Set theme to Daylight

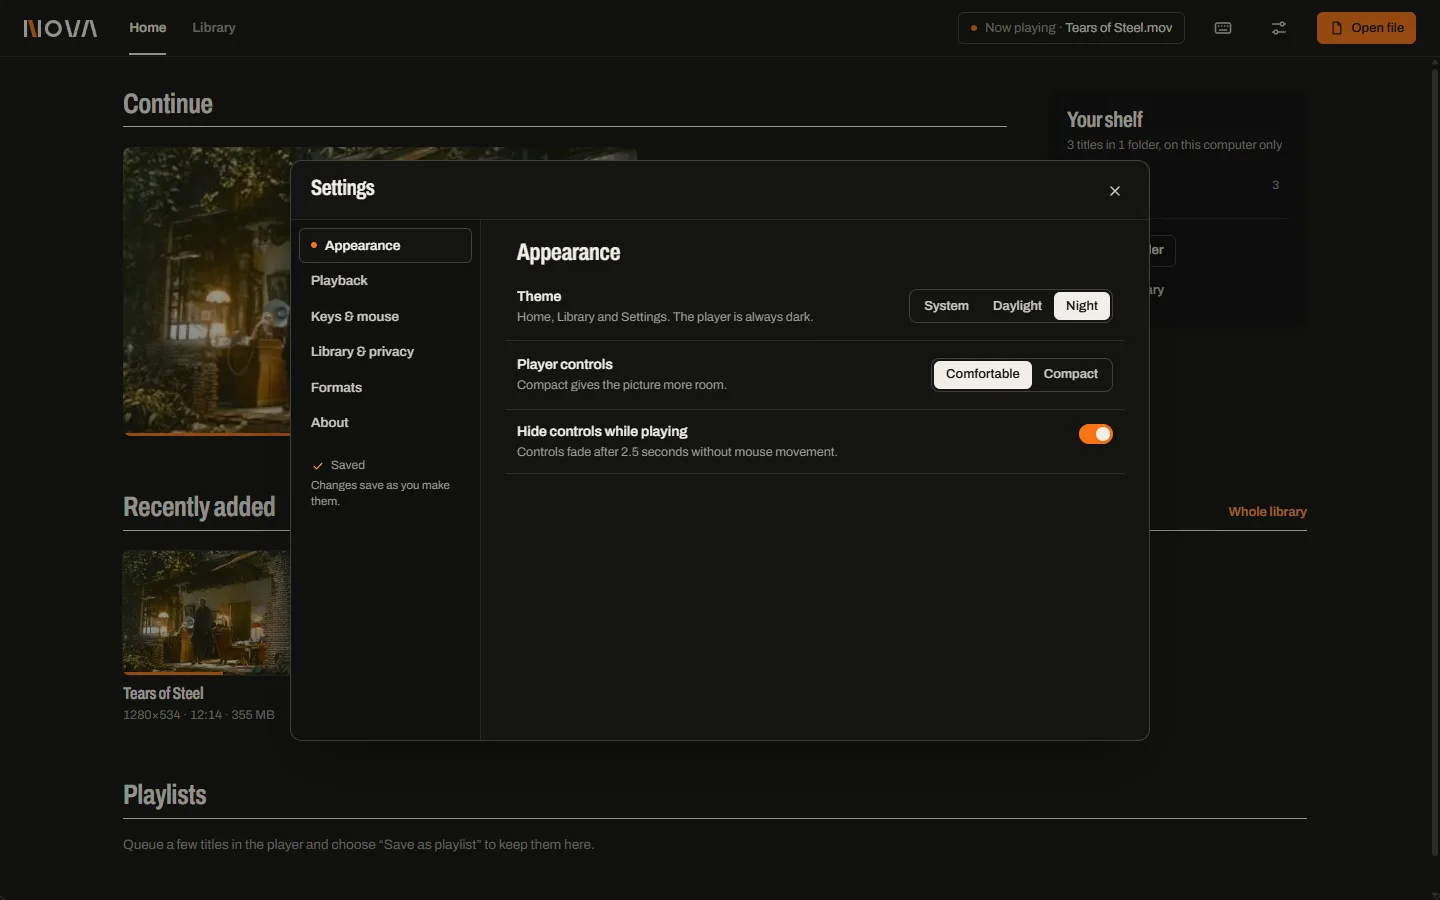pyautogui.click(x=1017, y=306)
